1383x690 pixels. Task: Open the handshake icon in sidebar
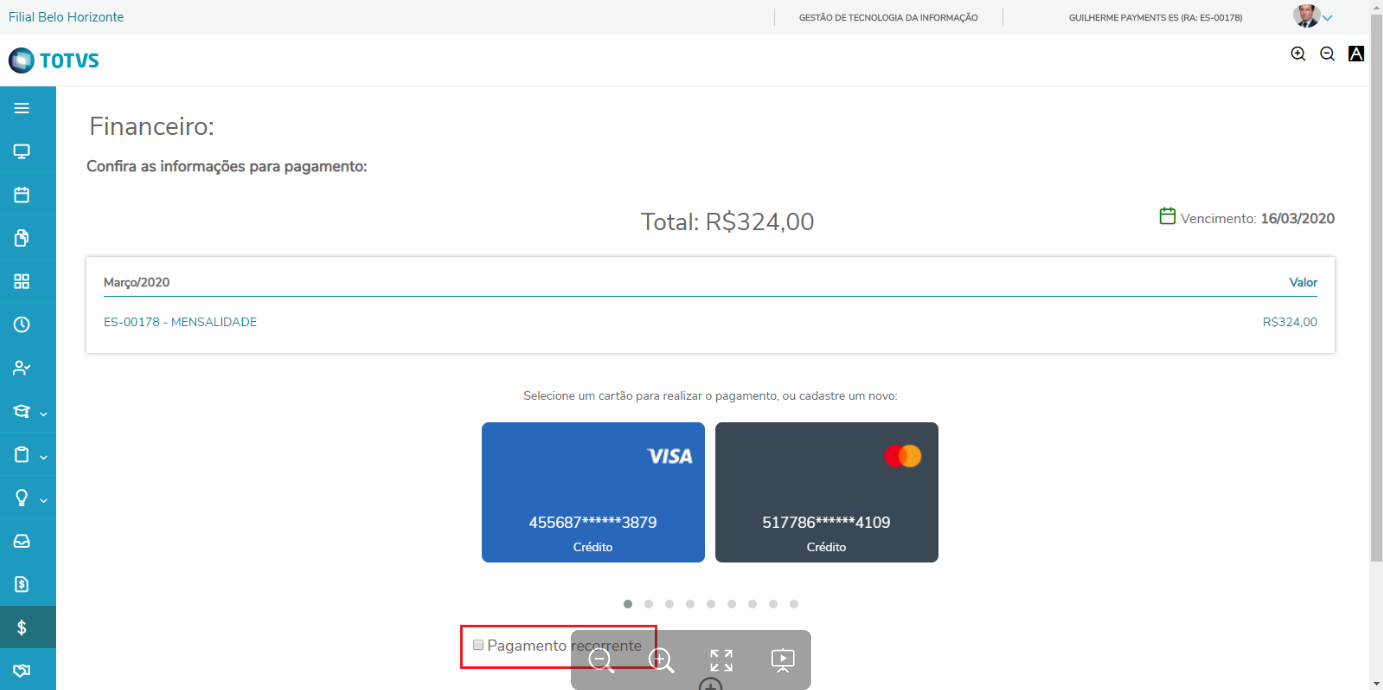[x=21, y=670]
